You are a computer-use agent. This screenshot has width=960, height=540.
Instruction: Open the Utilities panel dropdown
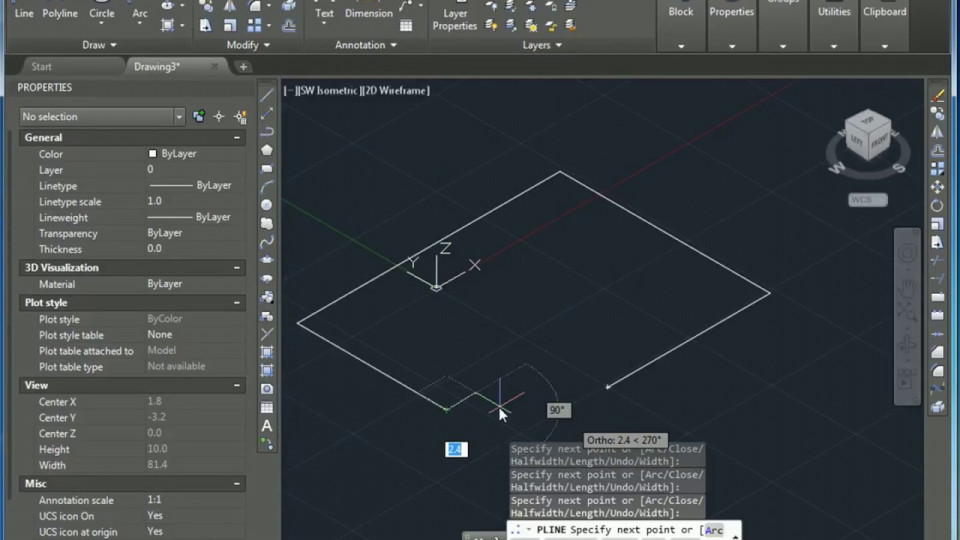(x=833, y=46)
